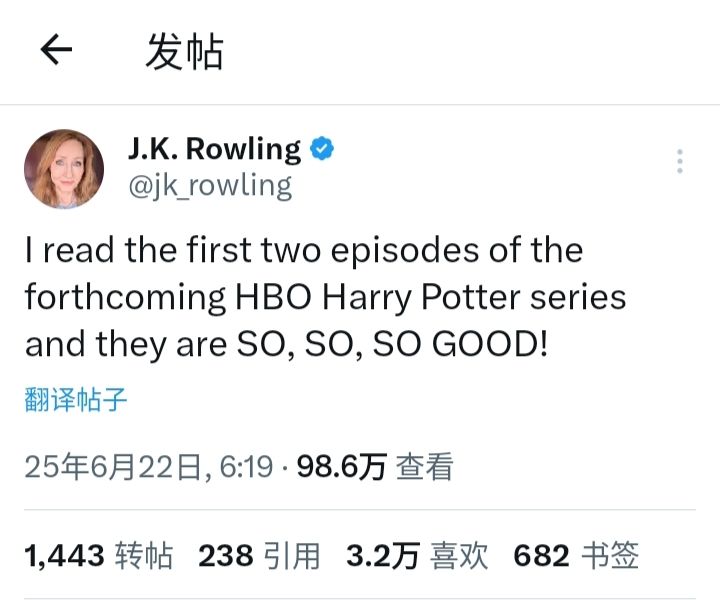Go back using the left arrow icon
720x600 pixels.
point(56,49)
